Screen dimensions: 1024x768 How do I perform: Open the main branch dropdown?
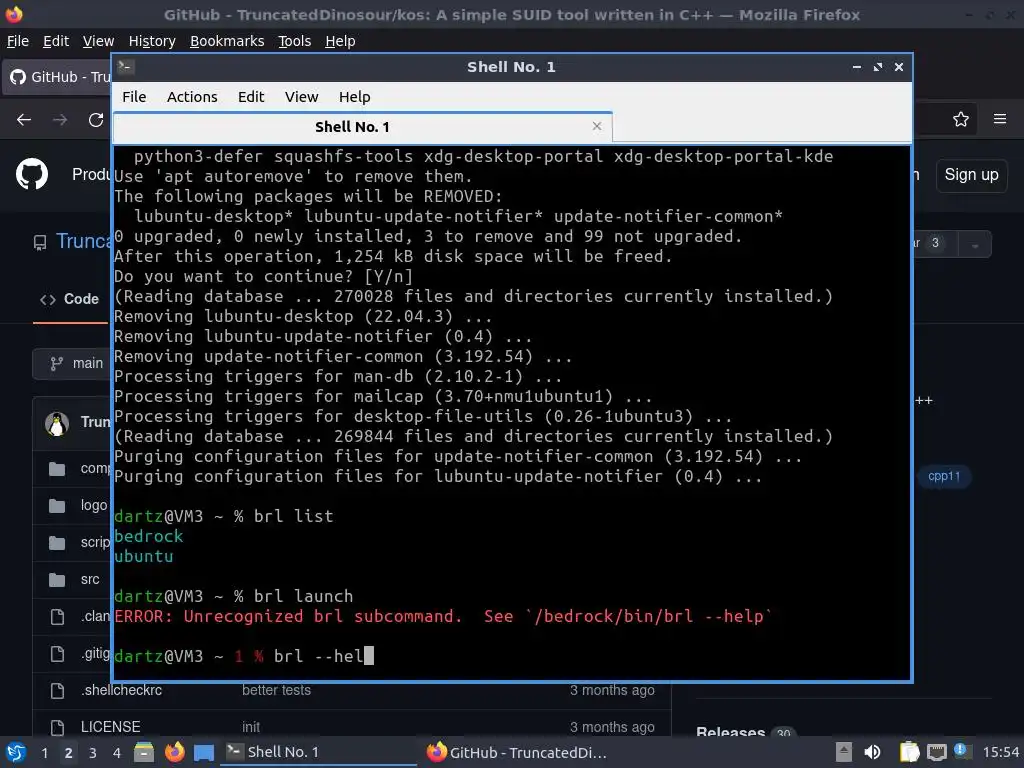pos(72,364)
